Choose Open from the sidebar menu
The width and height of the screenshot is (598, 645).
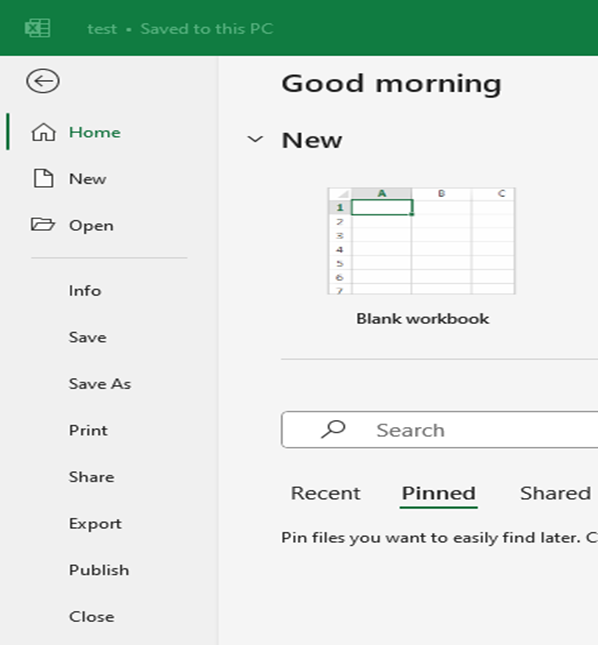pos(91,226)
